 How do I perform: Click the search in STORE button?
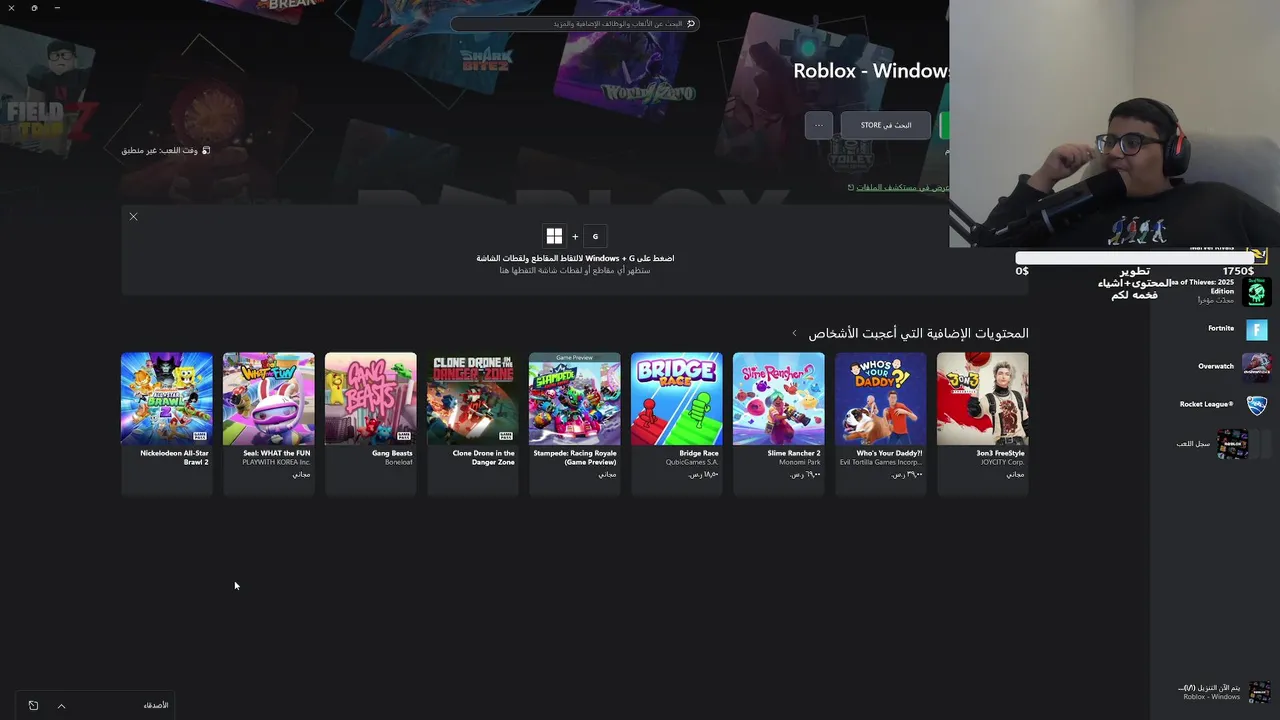pyautogui.click(x=885, y=125)
